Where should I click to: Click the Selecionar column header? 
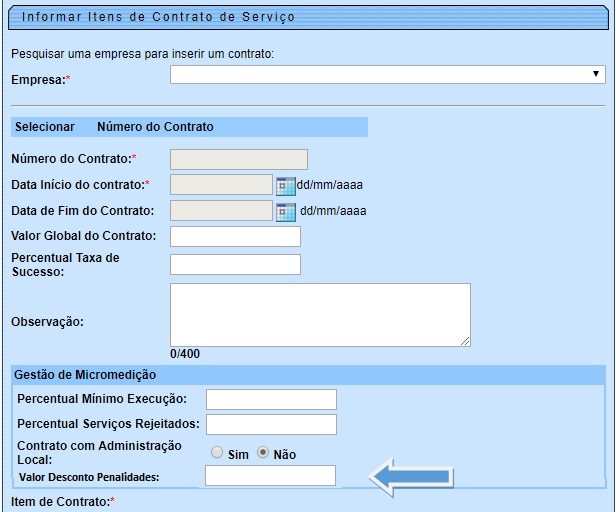pyautogui.click(x=45, y=127)
